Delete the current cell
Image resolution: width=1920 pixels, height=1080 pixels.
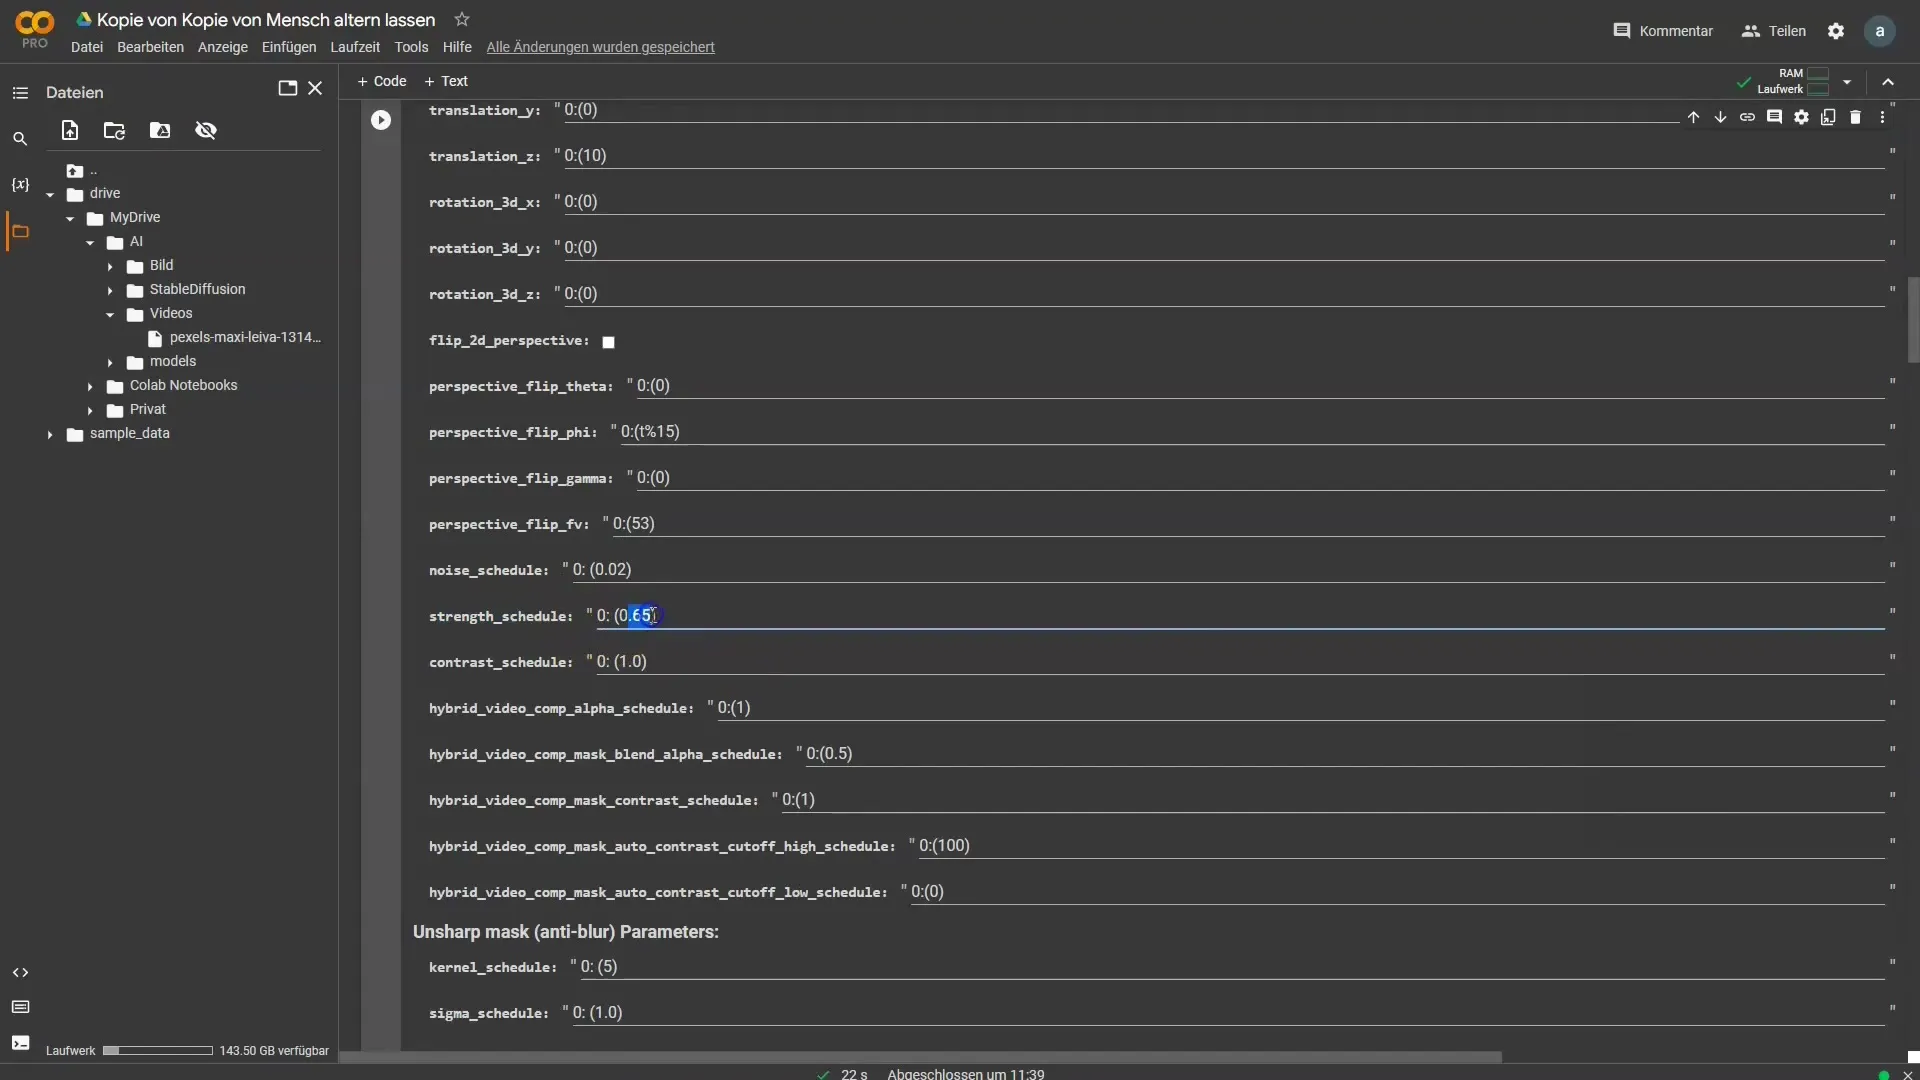coord(1855,117)
